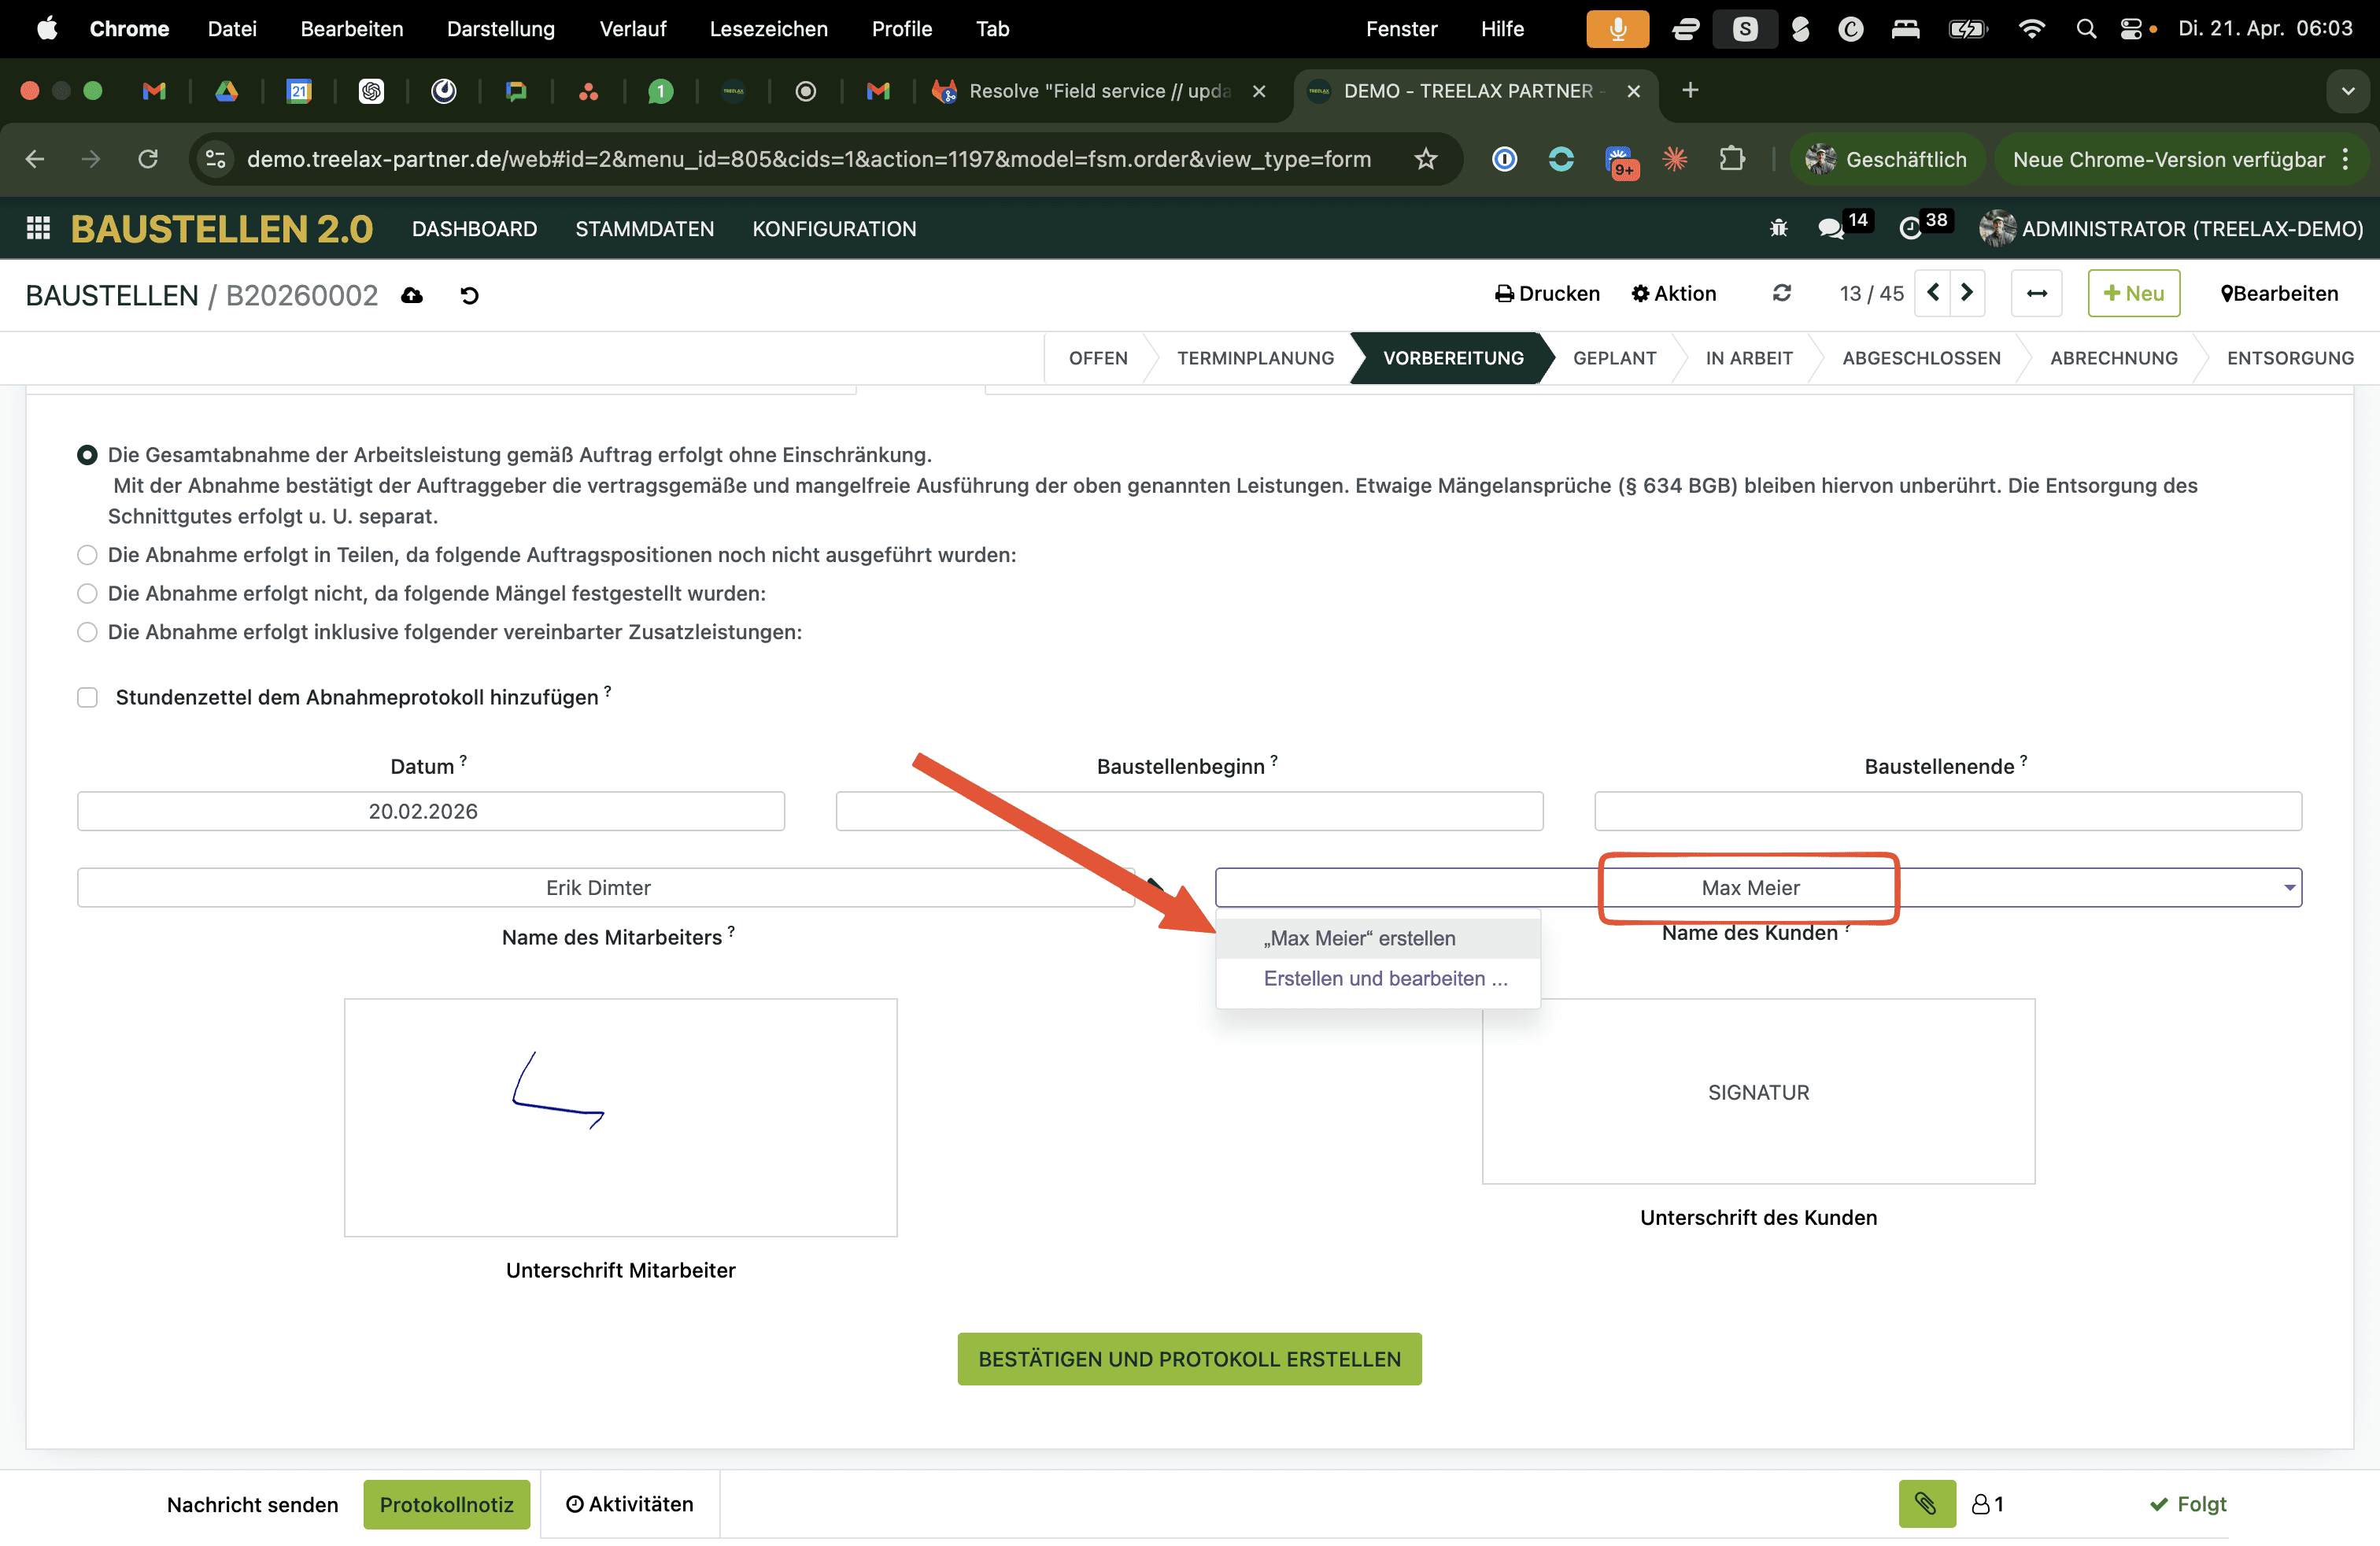Select radio option Abnahme erfolgt nicht
Screen dimensions: 2380x1546
point(87,593)
